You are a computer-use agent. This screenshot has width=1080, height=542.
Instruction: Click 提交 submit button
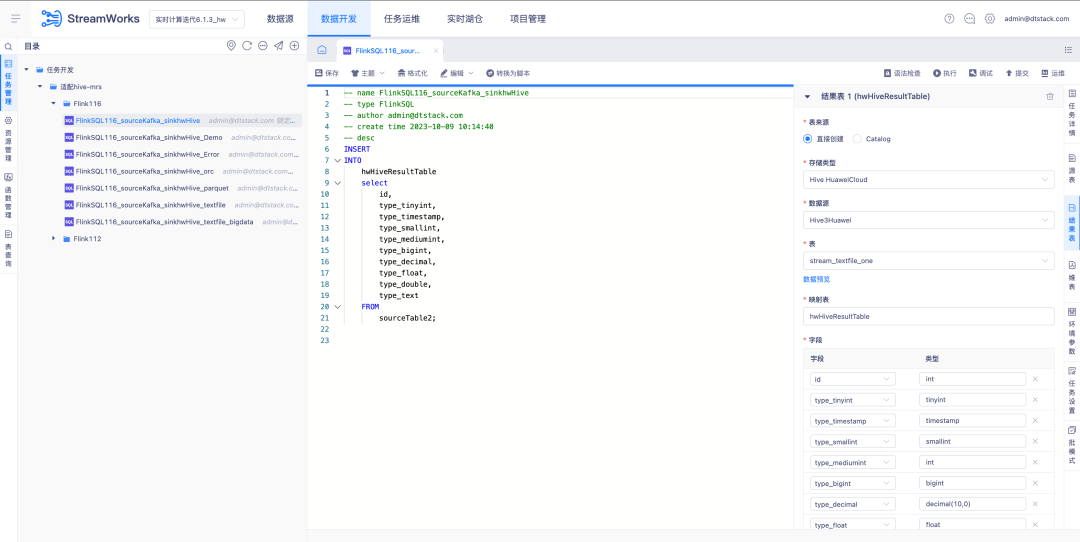pos(1017,72)
